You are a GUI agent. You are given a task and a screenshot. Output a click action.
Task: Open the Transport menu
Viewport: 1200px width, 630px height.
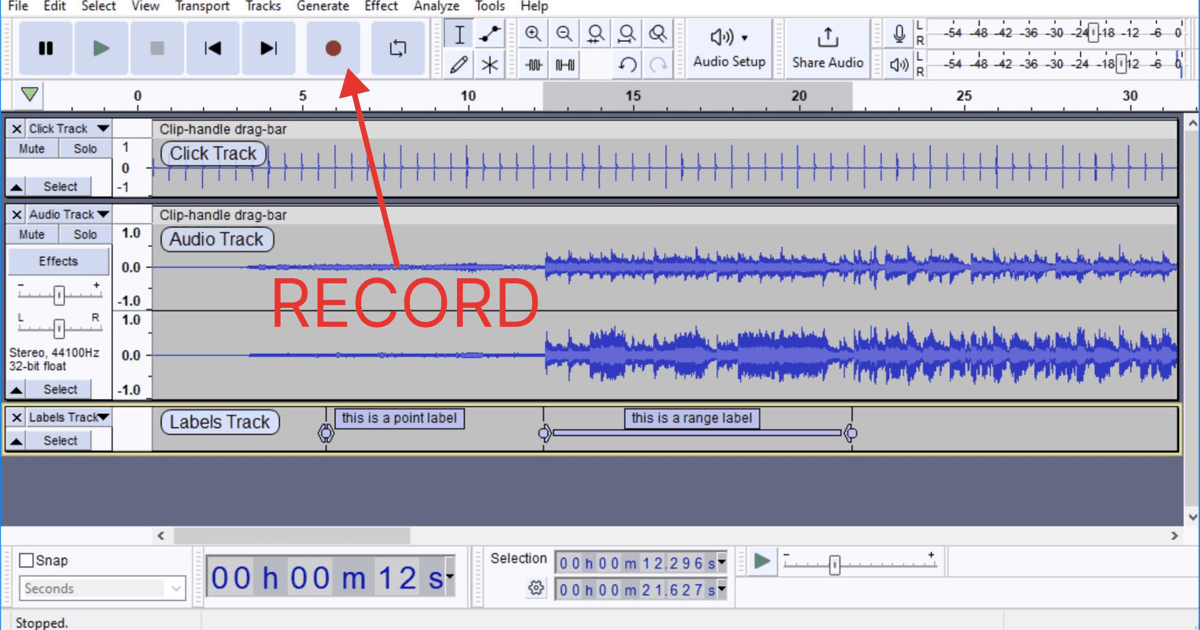pos(202,6)
